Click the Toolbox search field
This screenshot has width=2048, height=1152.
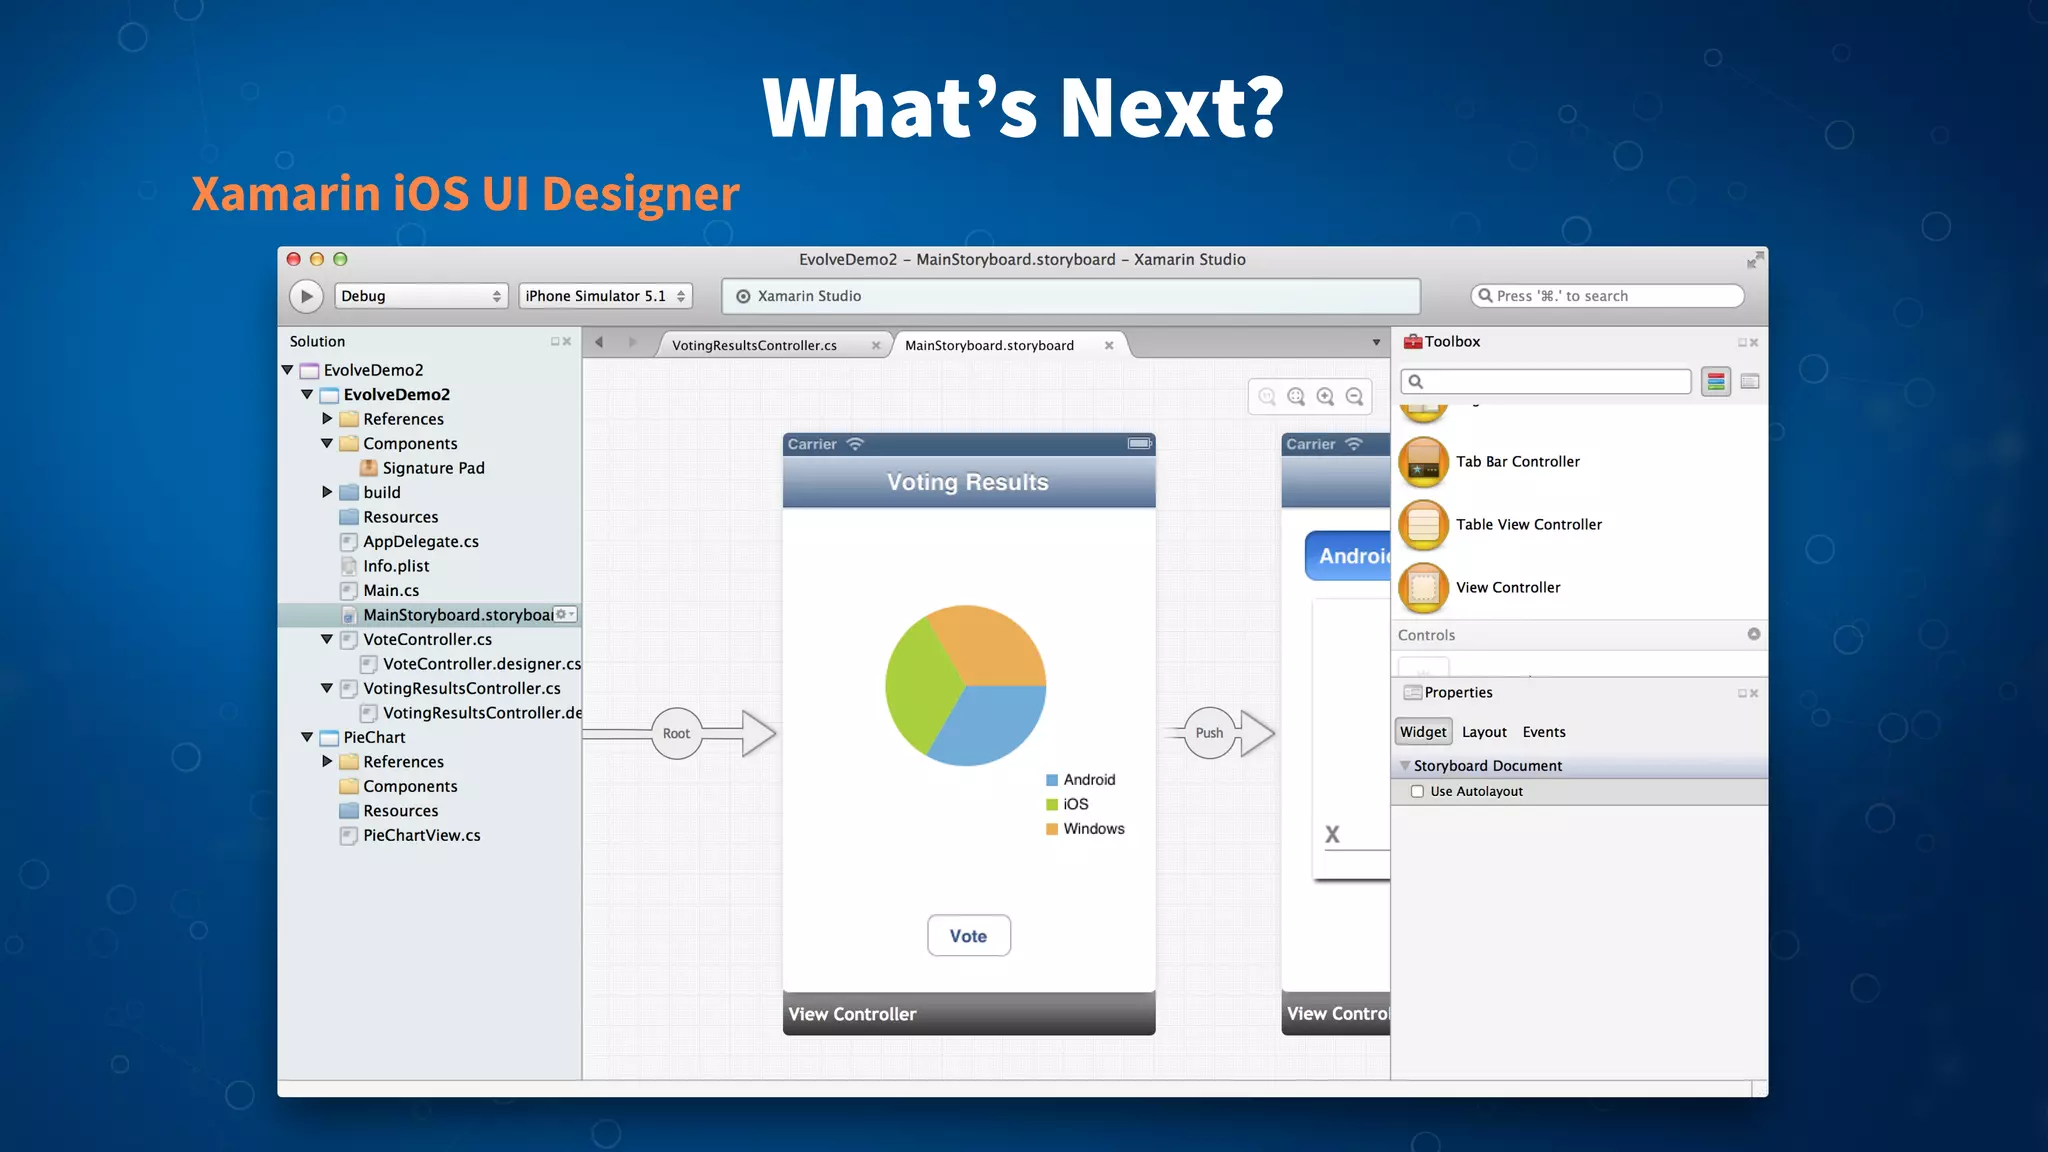(1546, 381)
